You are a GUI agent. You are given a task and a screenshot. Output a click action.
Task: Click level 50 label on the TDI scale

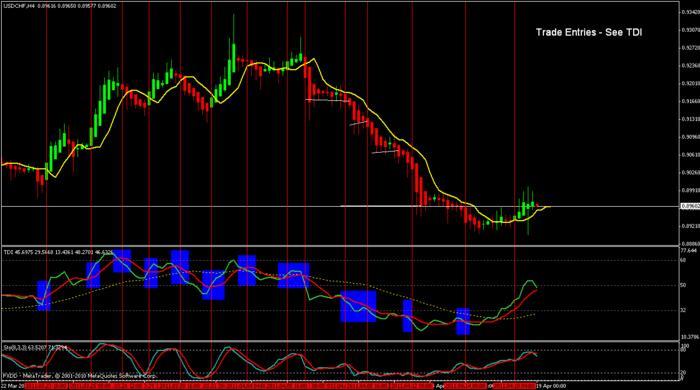tap(683, 285)
